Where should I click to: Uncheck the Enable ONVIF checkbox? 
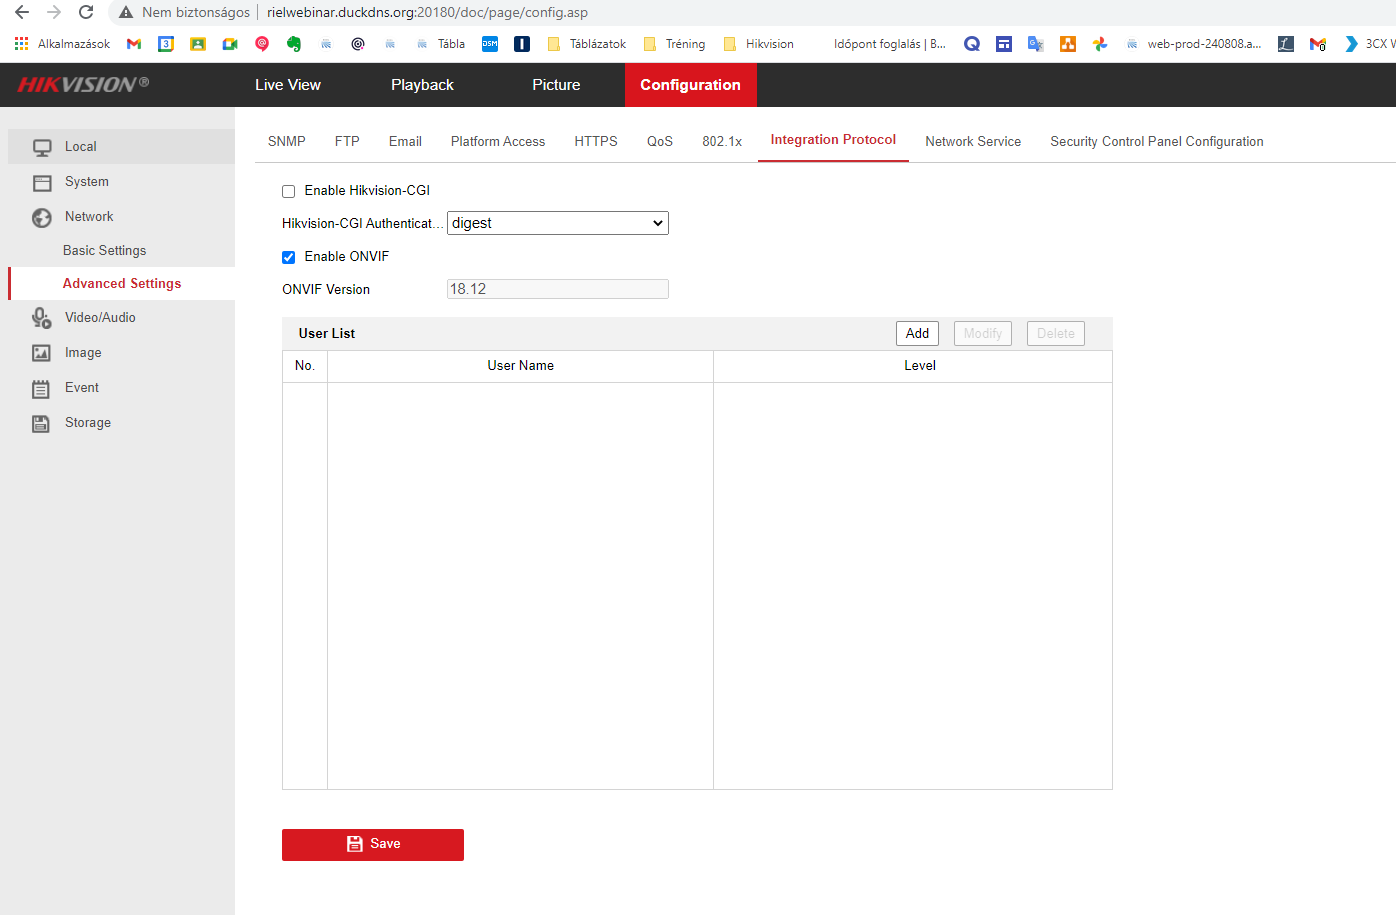pos(288,257)
